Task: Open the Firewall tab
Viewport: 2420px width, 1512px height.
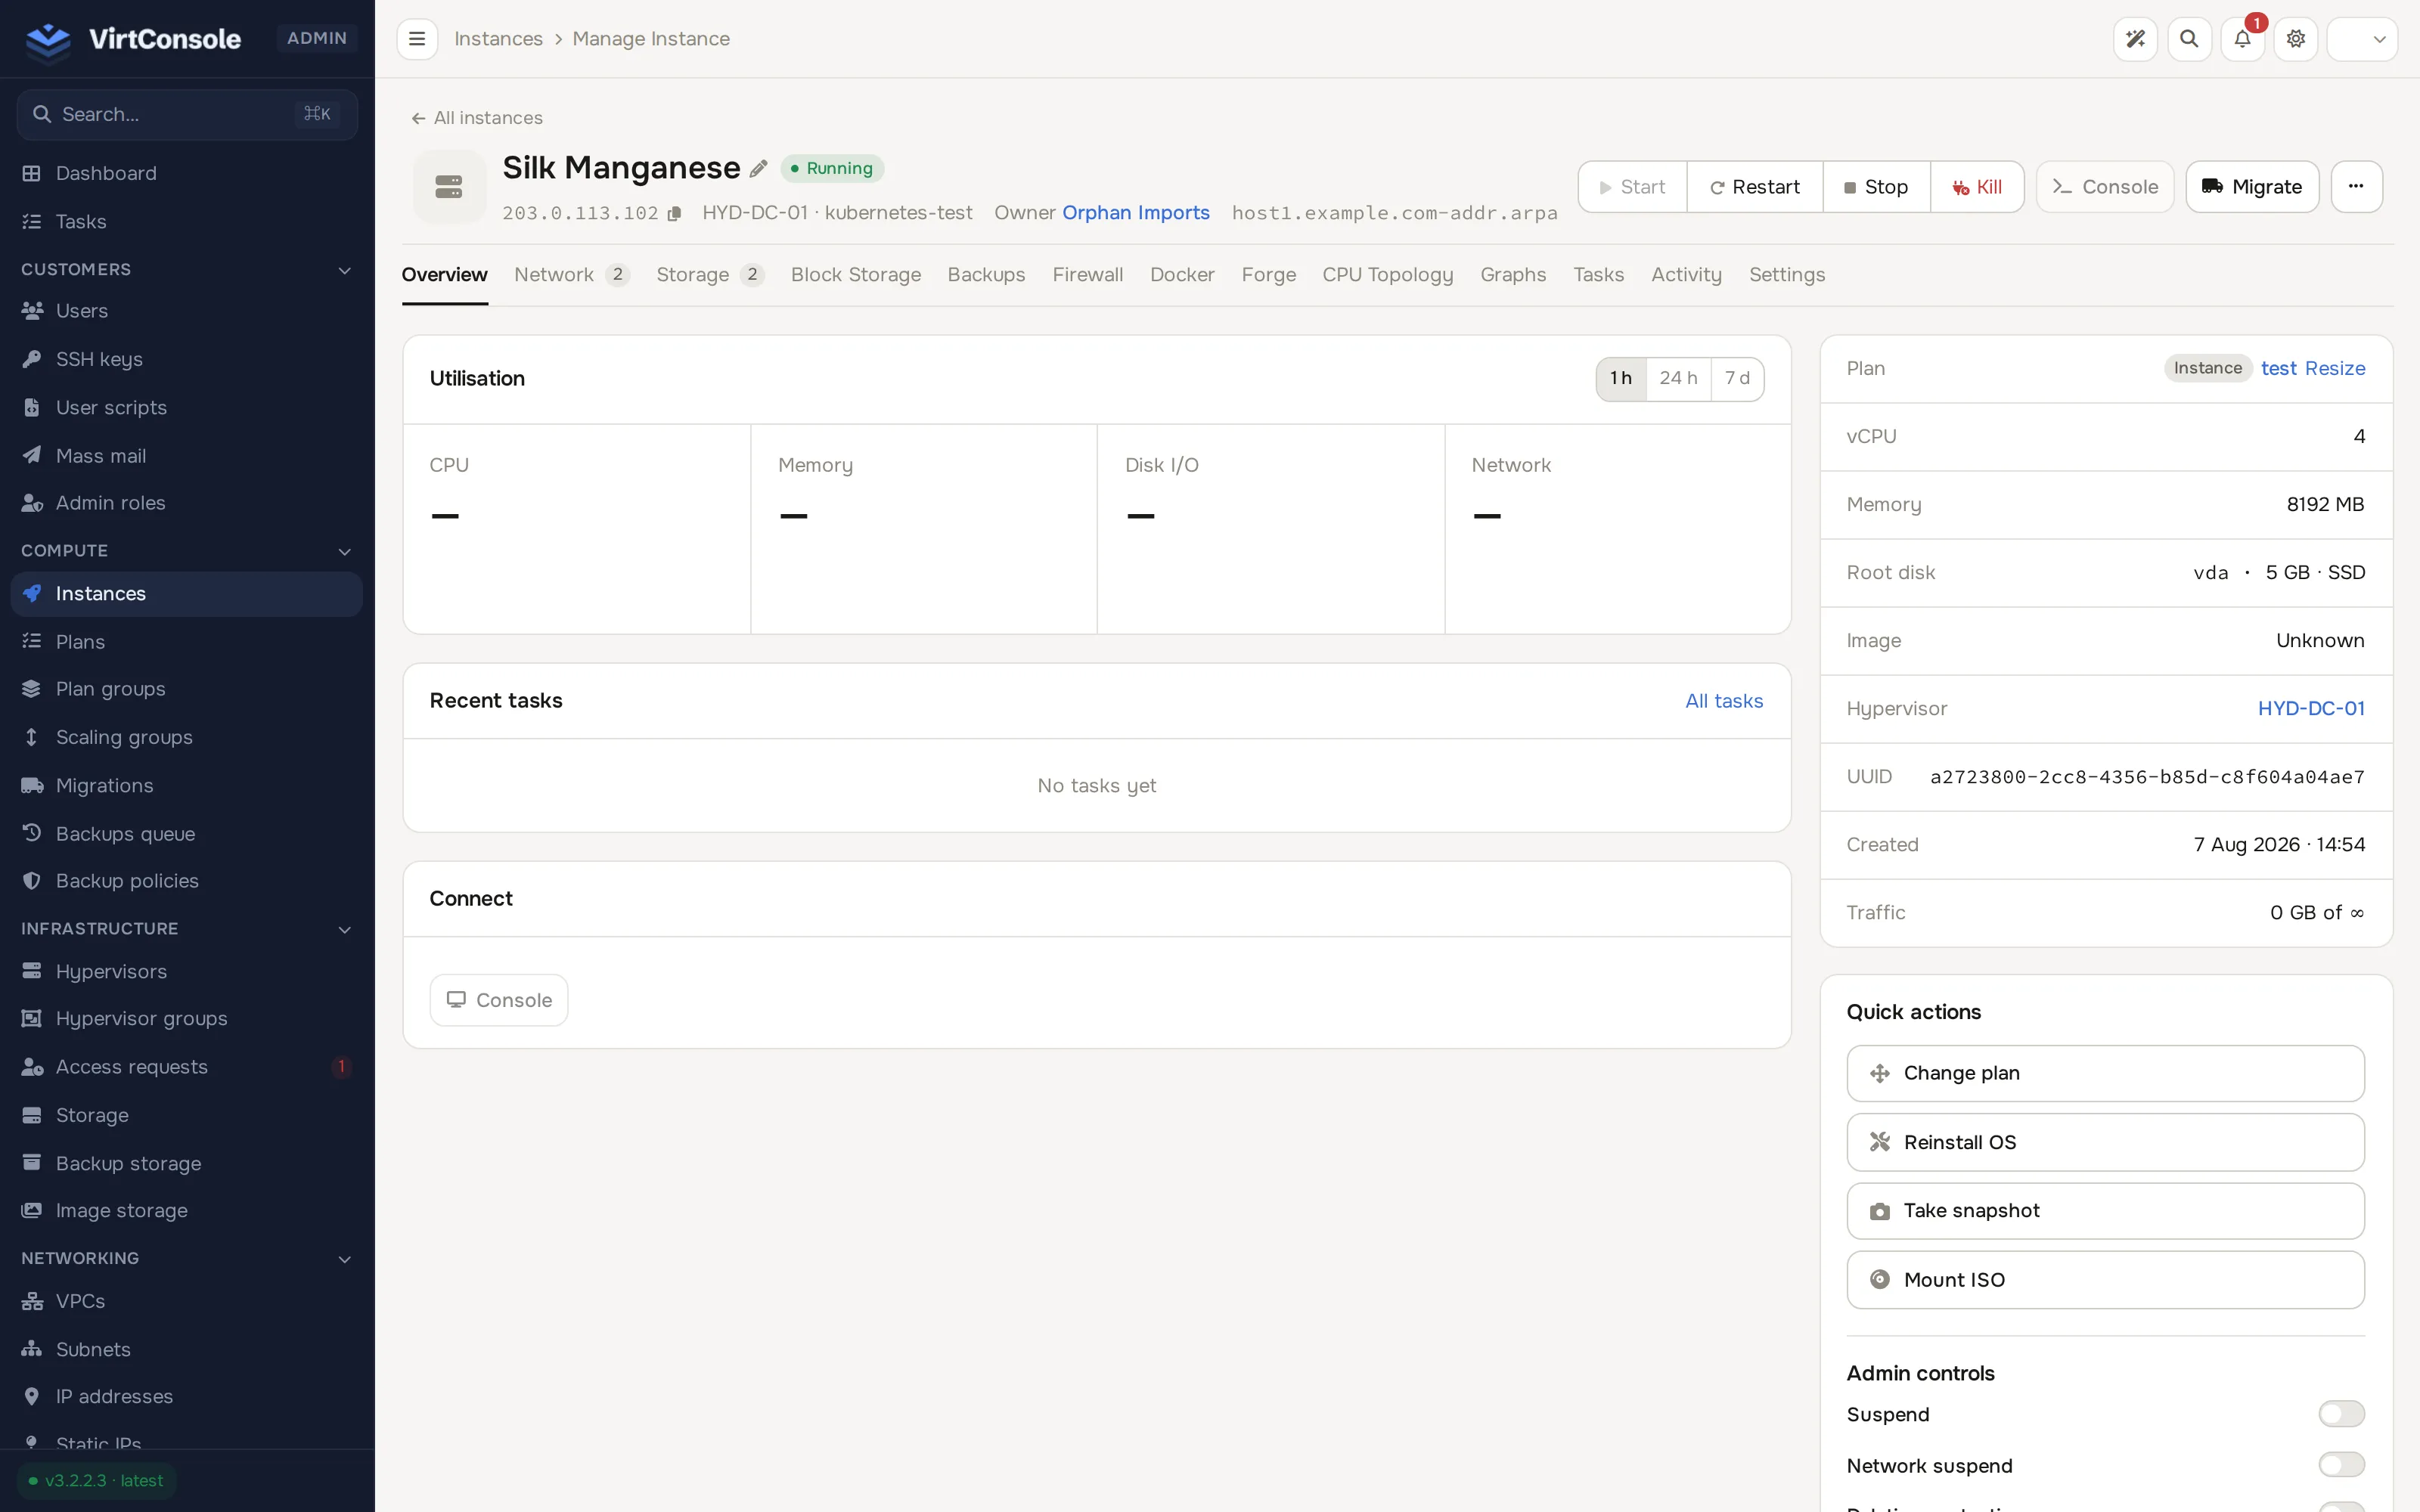Action: tap(1087, 274)
